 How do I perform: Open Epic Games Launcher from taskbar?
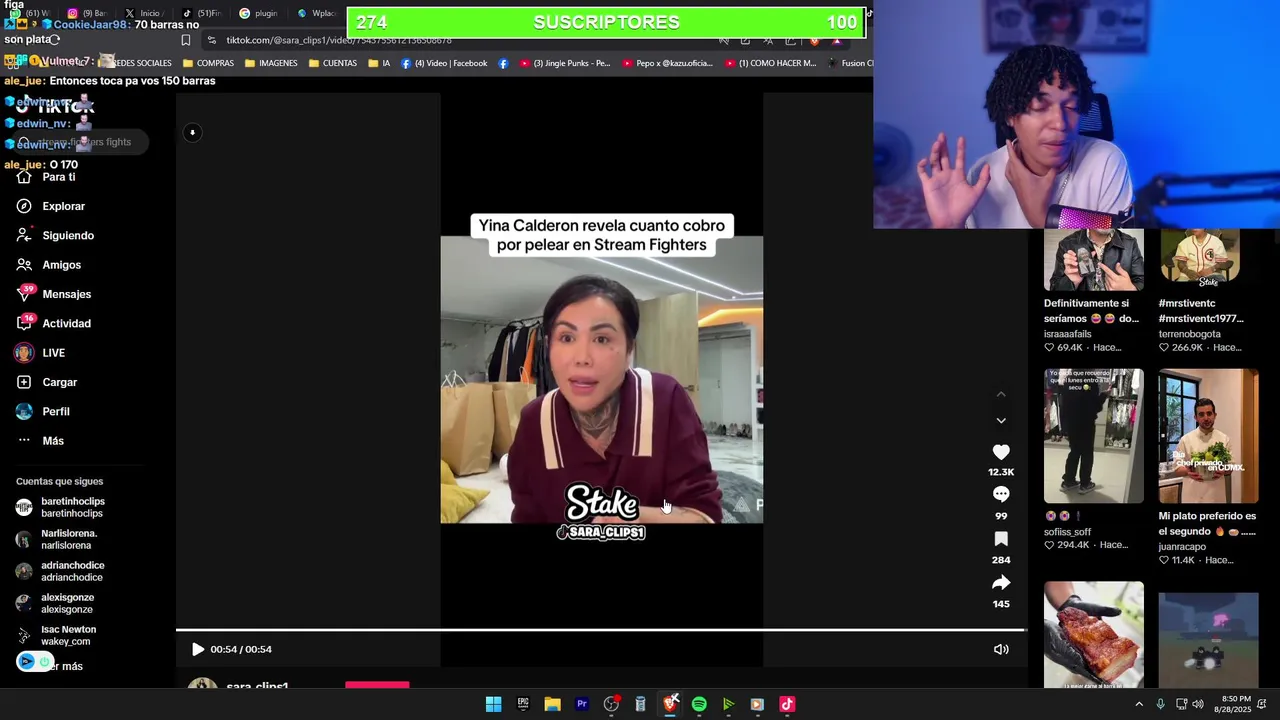pos(523,704)
